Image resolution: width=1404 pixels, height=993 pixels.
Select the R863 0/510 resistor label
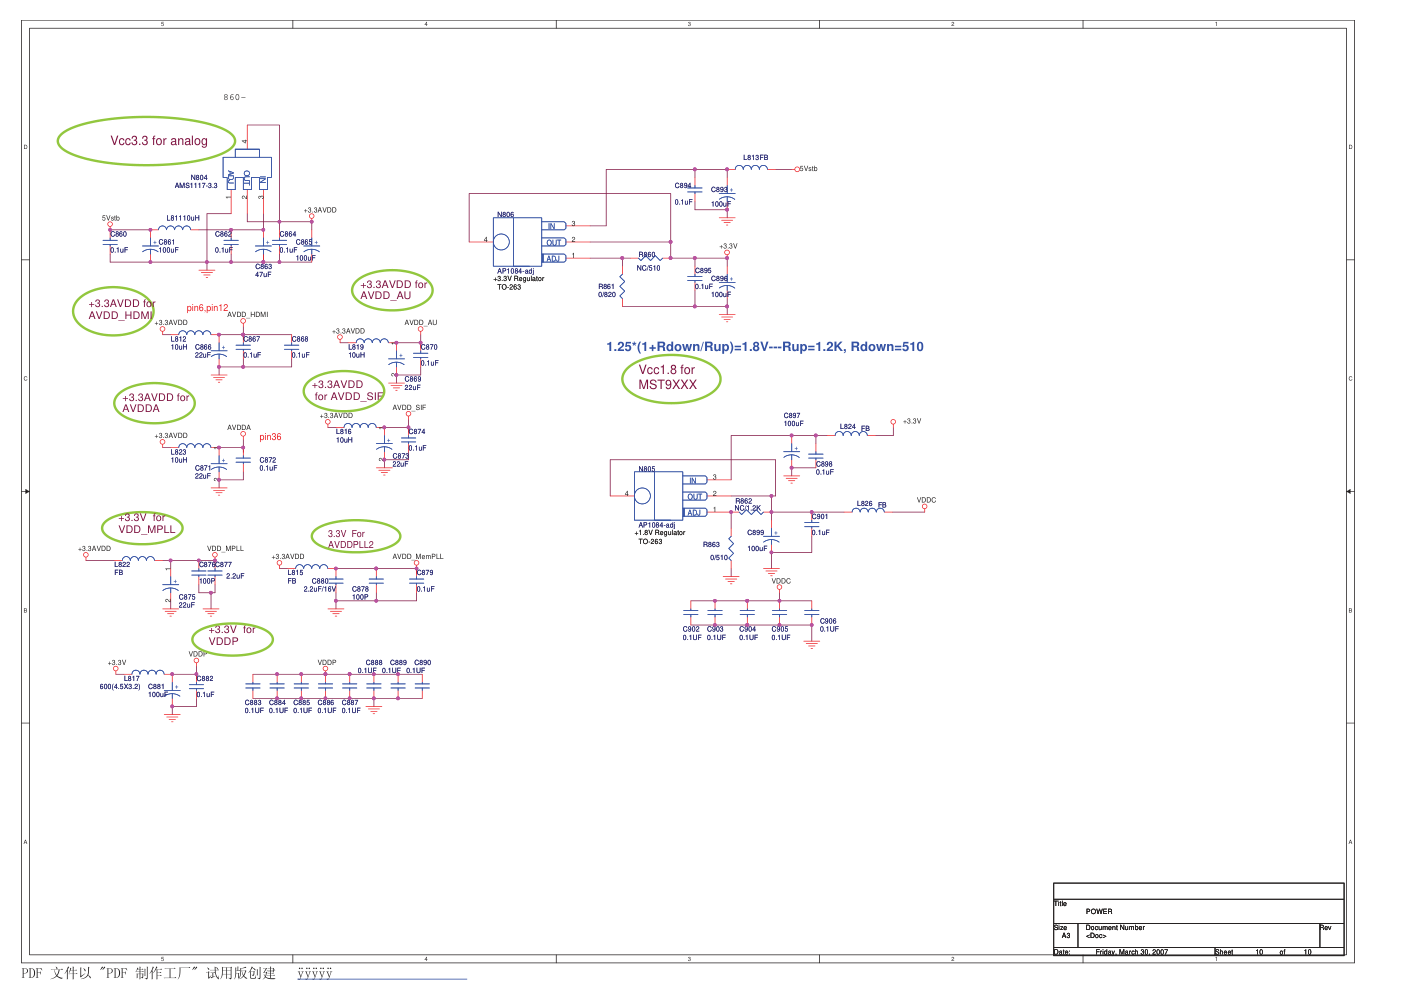[713, 551]
